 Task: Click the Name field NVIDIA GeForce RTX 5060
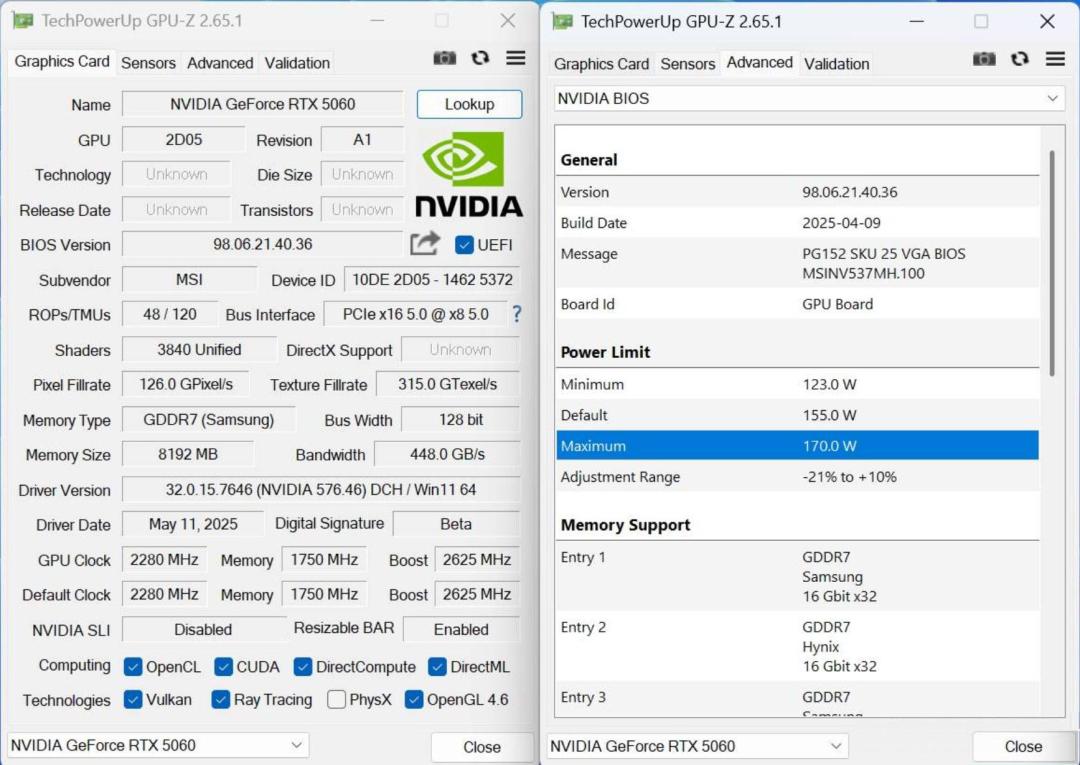coord(262,104)
